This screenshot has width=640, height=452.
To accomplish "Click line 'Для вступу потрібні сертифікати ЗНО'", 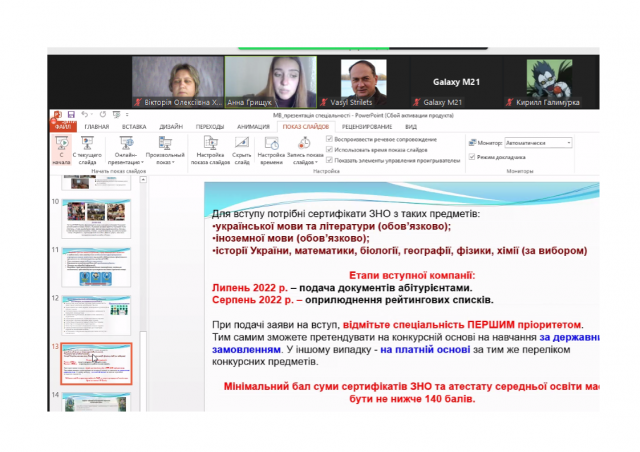I will 346,214.
